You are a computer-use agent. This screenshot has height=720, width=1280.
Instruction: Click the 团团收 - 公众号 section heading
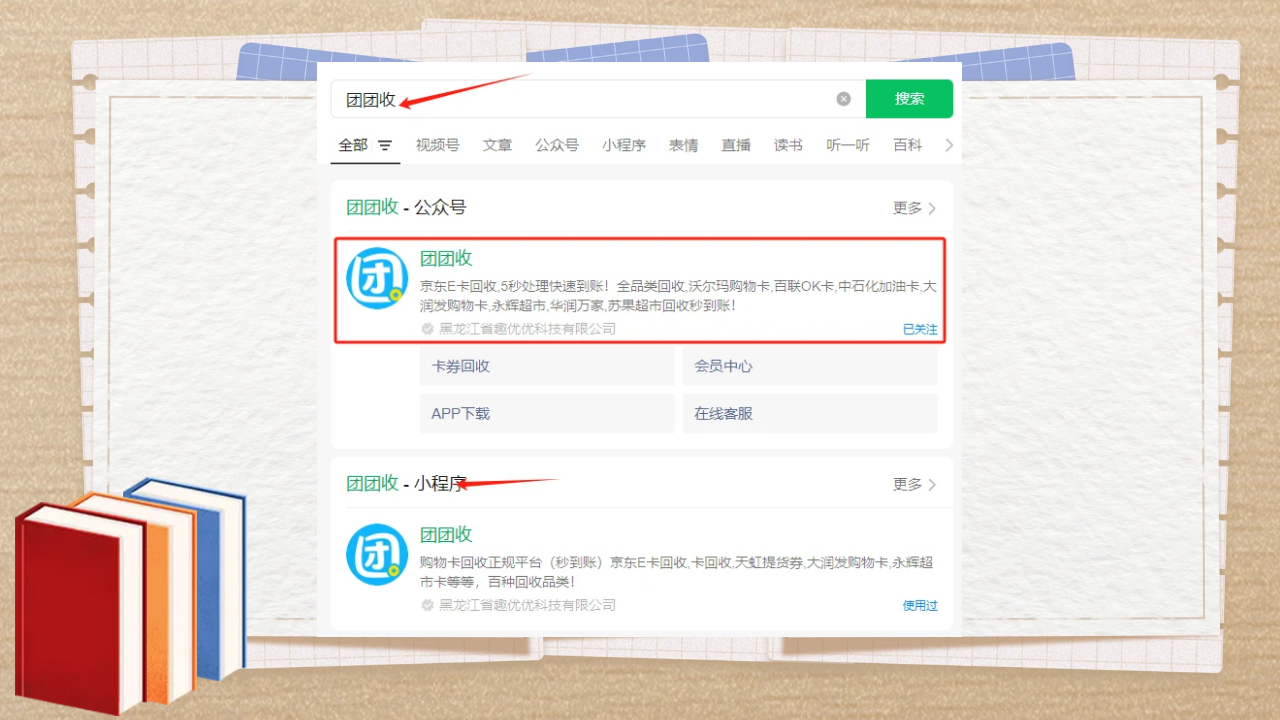click(406, 208)
